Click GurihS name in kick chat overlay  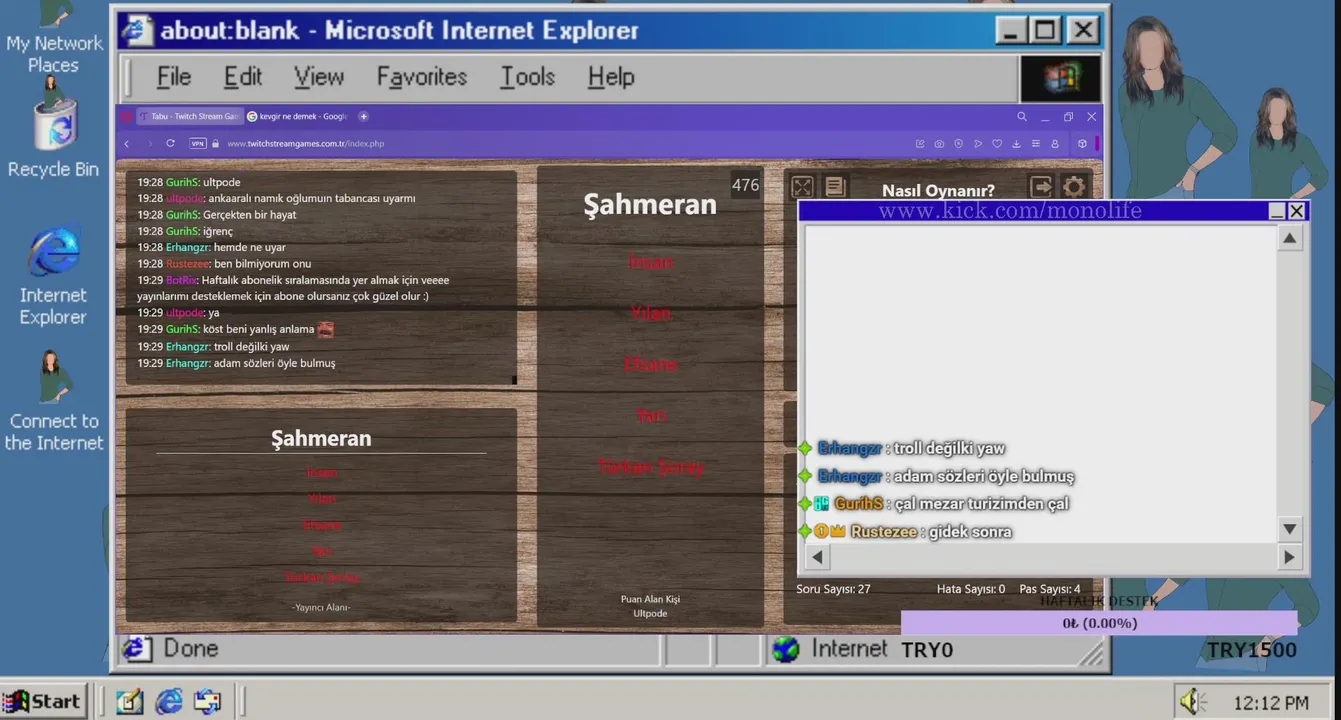pyautogui.click(x=858, y=504)
